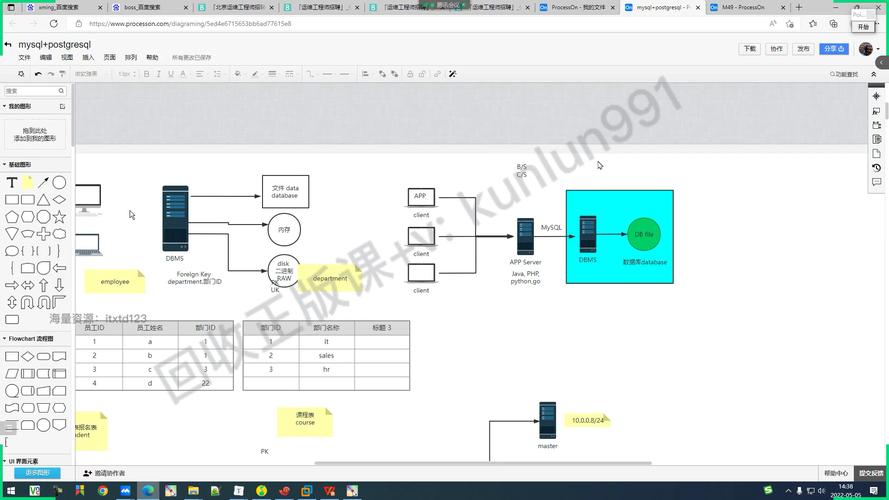
Task: Click the magic wand beautify icon
Action: point(452,74)
